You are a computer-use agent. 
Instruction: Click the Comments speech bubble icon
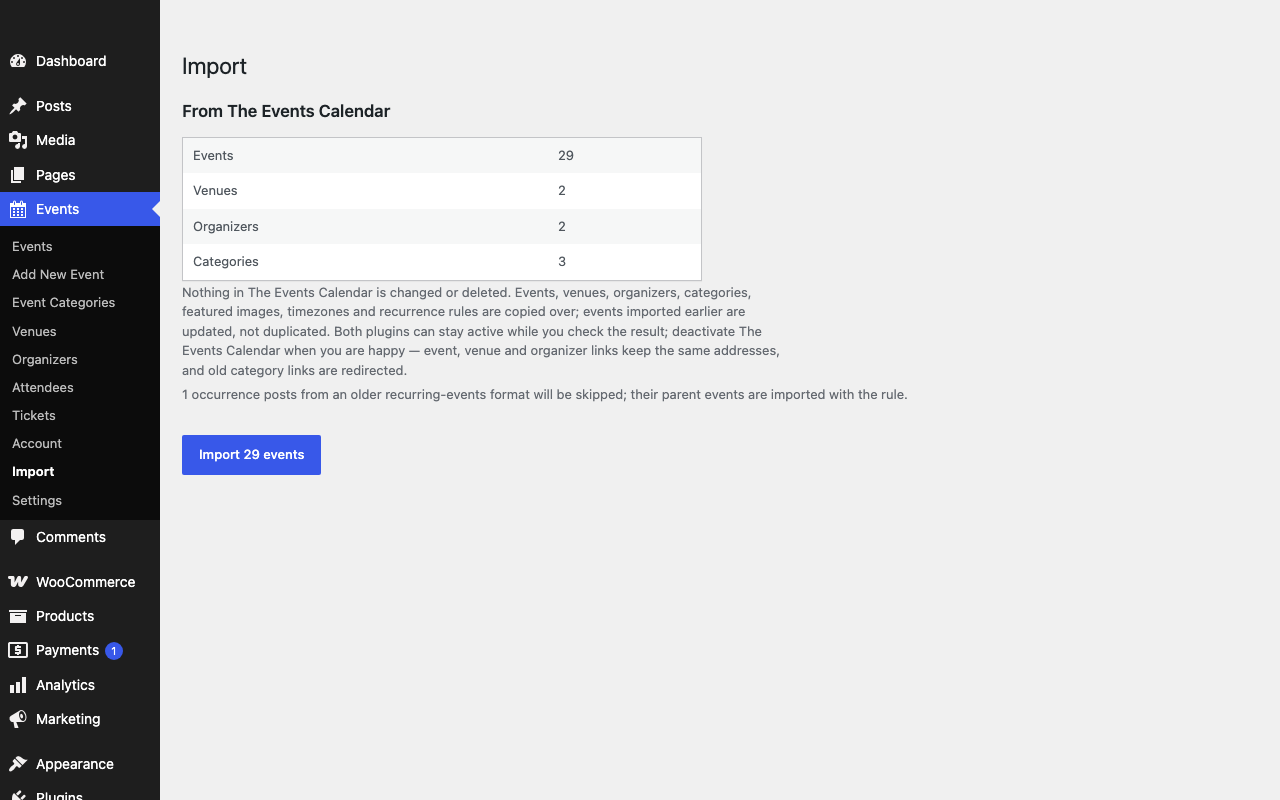click(x=18, y=537)
